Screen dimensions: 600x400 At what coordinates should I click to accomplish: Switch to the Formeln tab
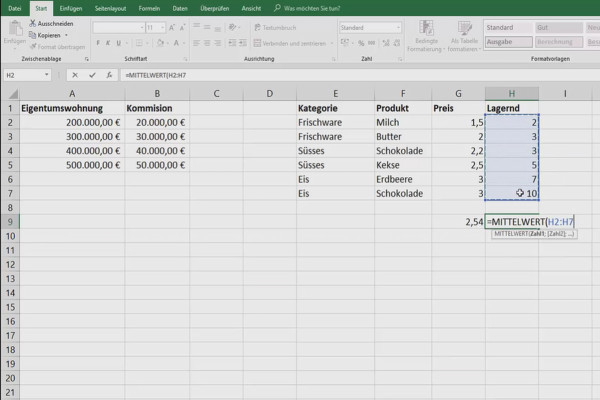pos(149,8)
